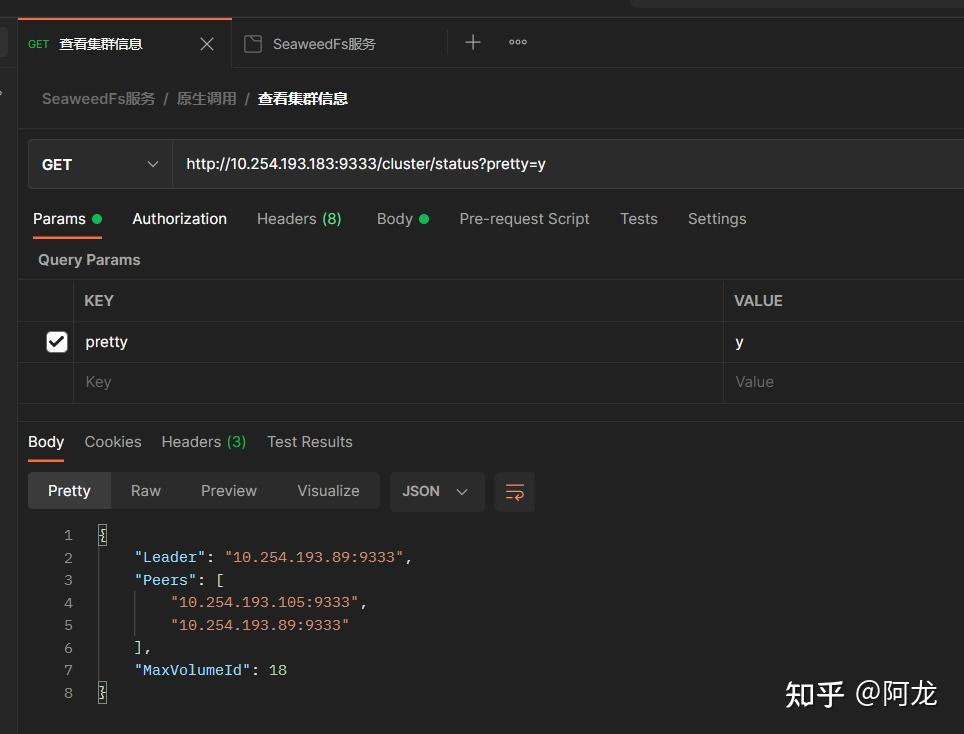Open the Headers (8) request tab
Image resolution: width=964 pixels, height=734 pixels.
coord(299,218)
